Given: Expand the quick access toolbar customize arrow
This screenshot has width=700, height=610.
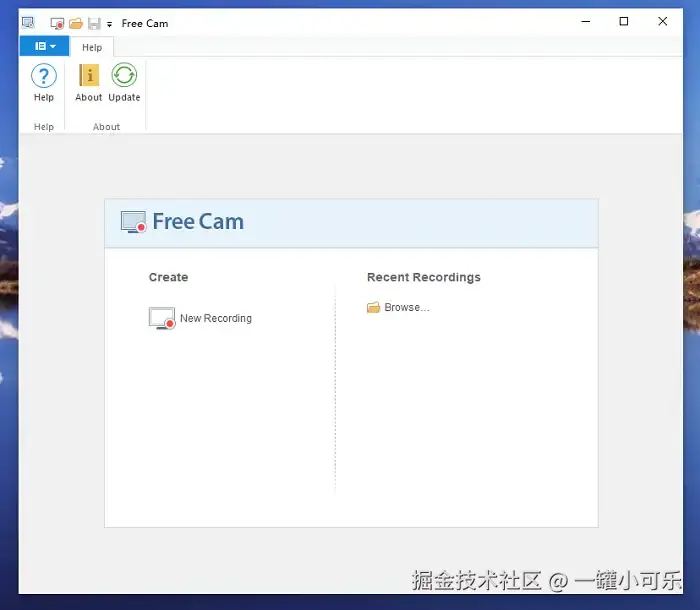Looking at the screenshot, I should (109, 24).
